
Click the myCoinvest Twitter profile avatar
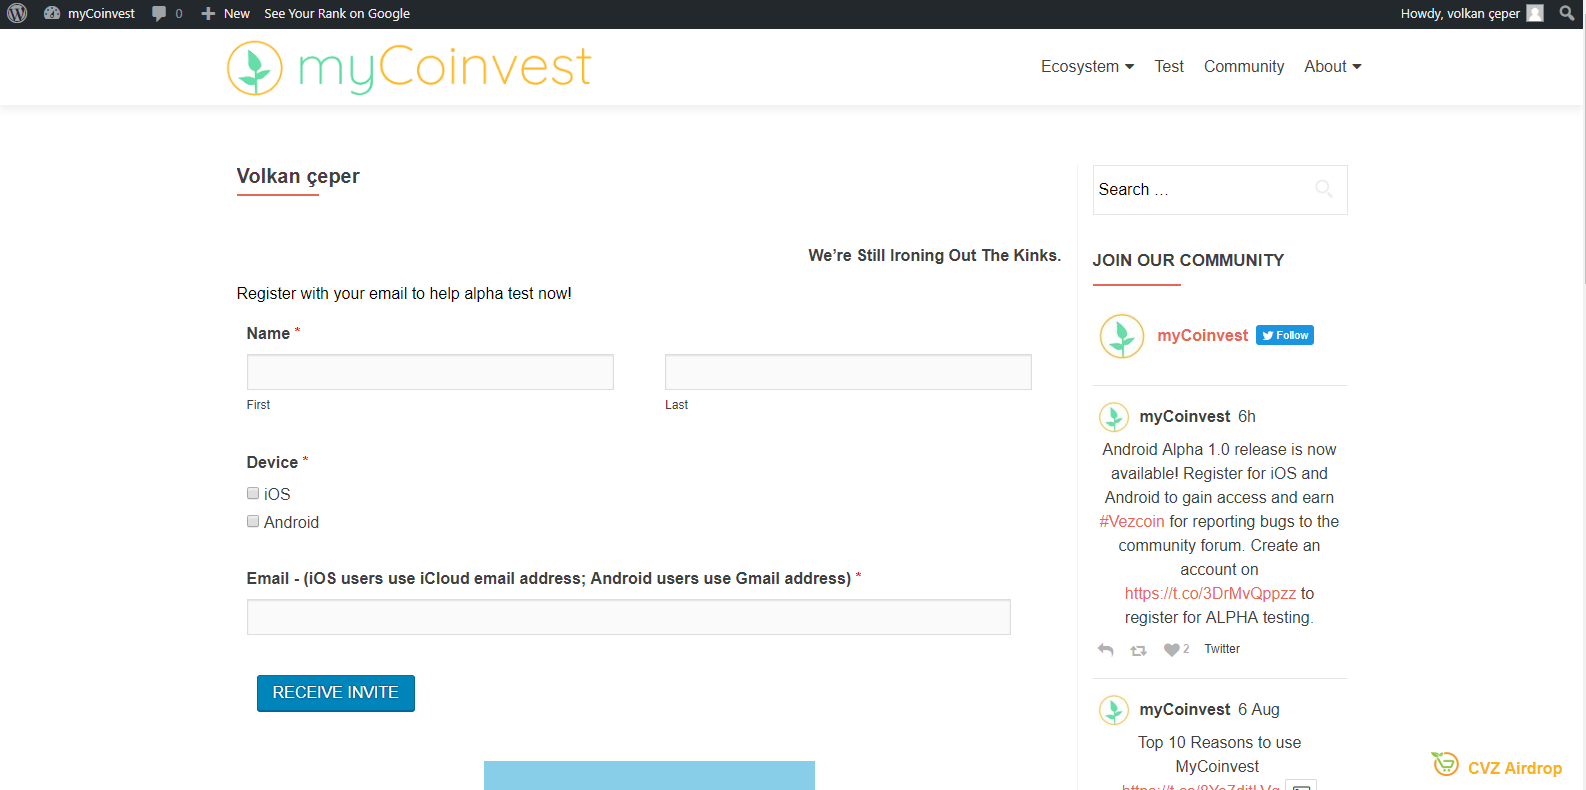point(1122,336)
